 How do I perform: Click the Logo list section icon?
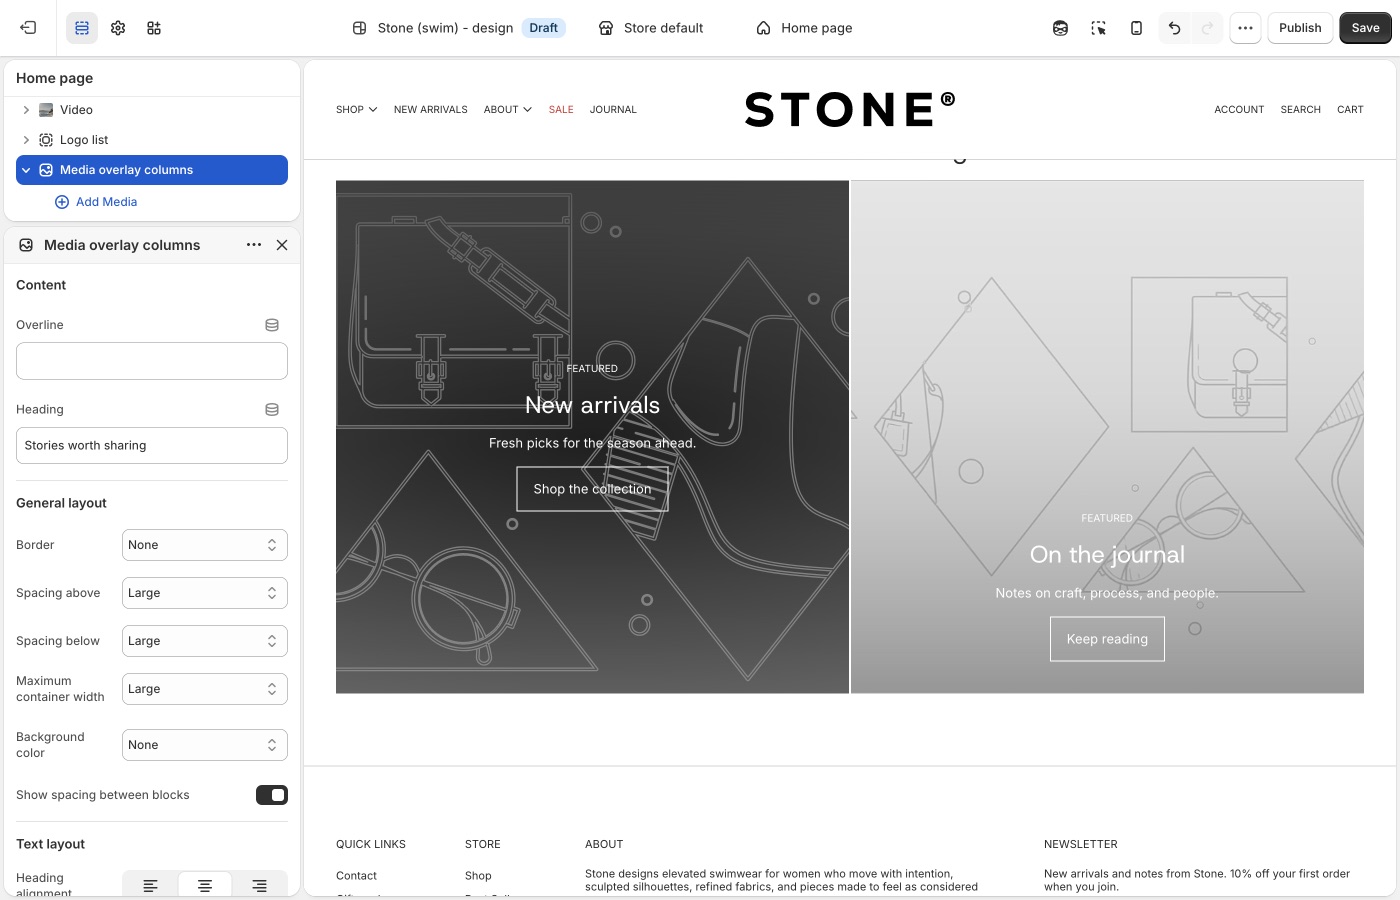[46, 140]
